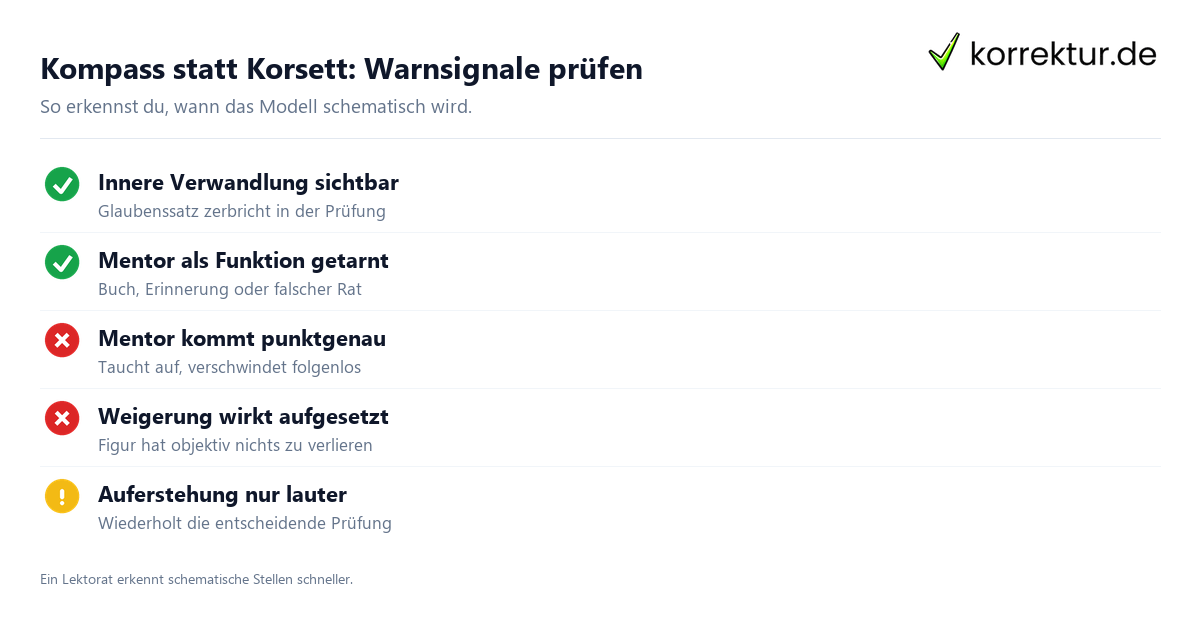
Task: Click the subtitle Figur hat objektiv nichts zu verlieren
Action: (235, 446)
